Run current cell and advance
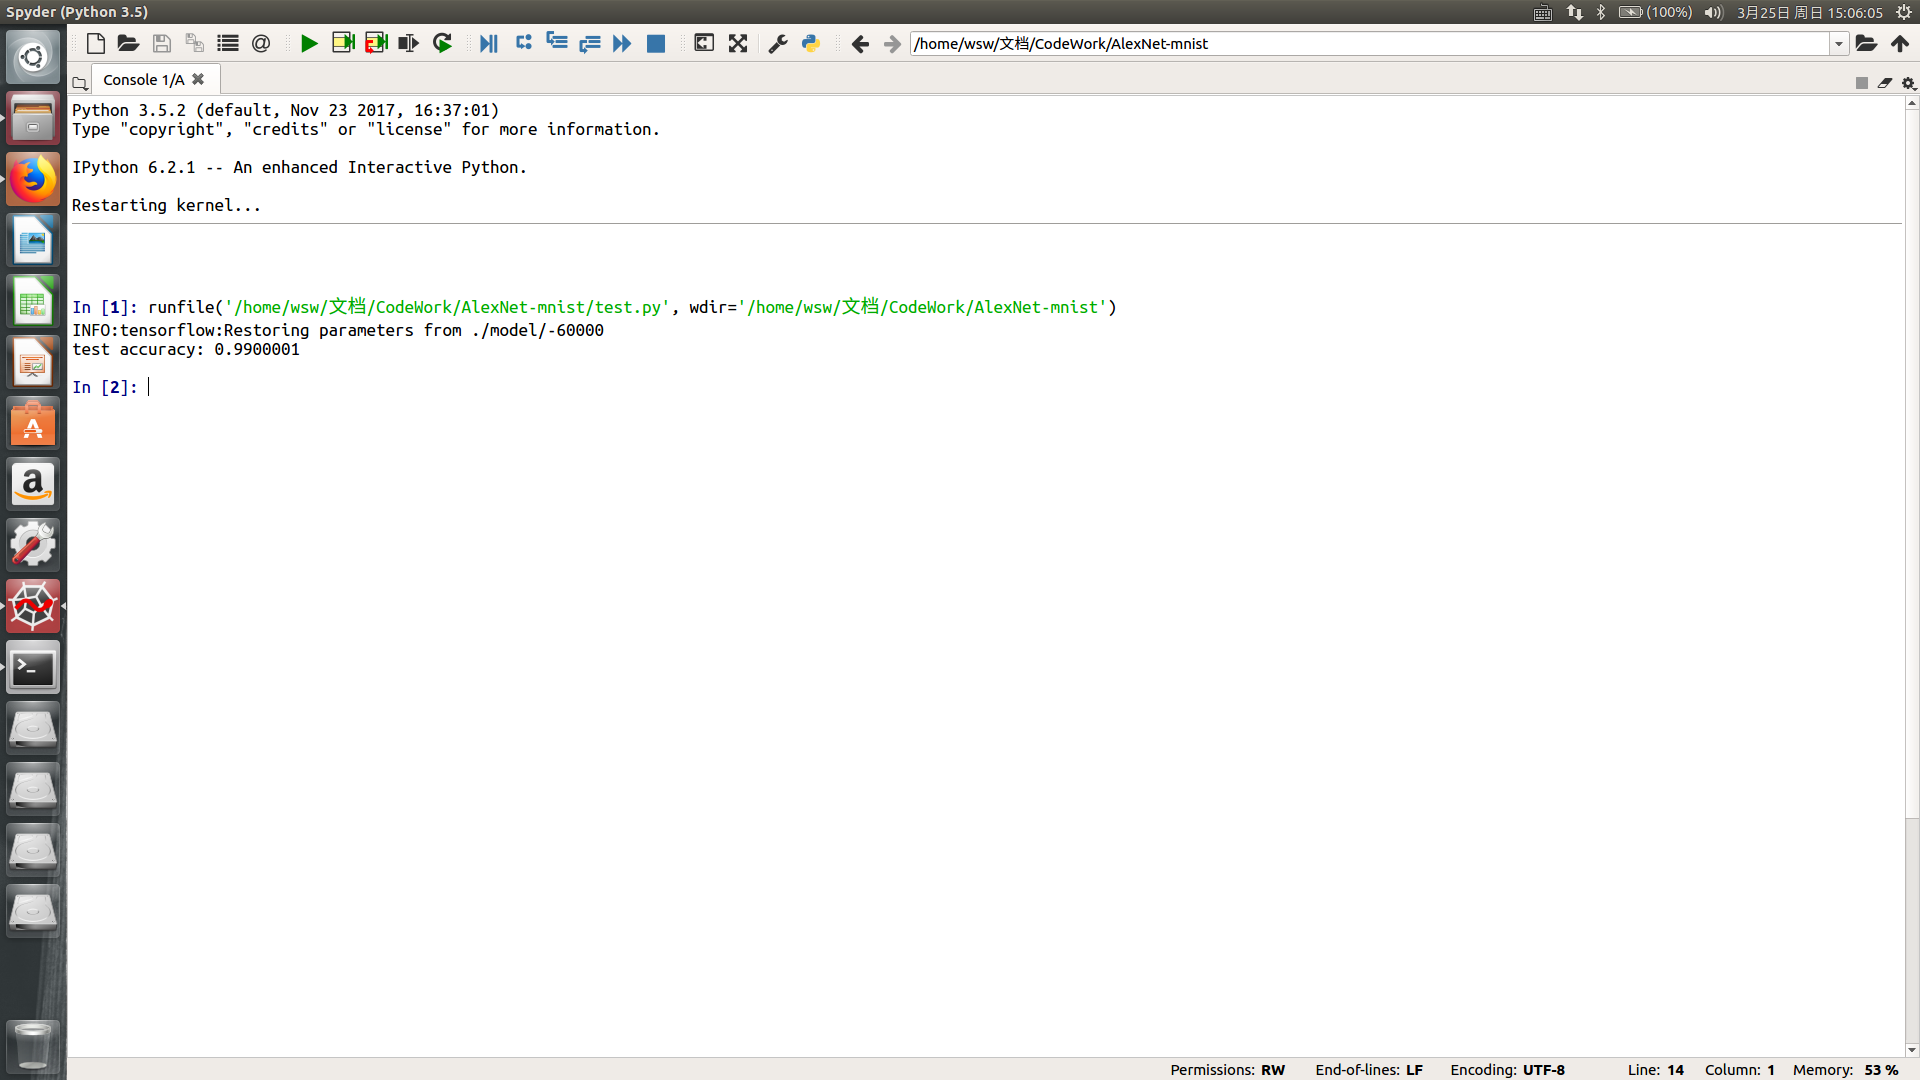 [x=376, y=44]
